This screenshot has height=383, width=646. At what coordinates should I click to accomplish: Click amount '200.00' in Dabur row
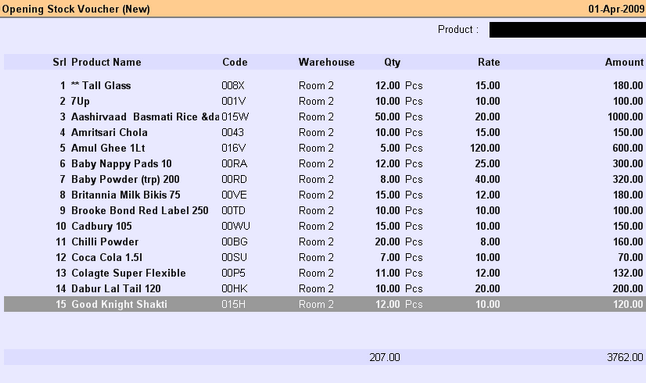(627, 289)
